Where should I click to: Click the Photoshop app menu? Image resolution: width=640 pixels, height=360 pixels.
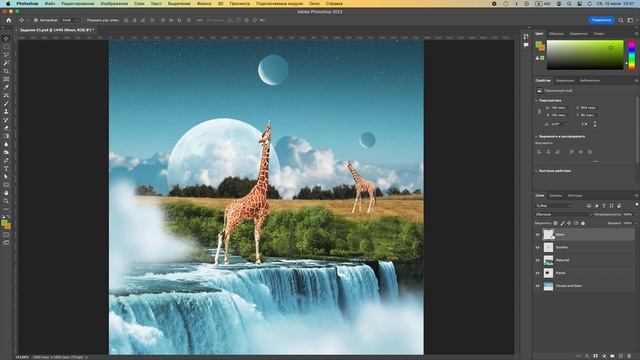coord(27,3)
